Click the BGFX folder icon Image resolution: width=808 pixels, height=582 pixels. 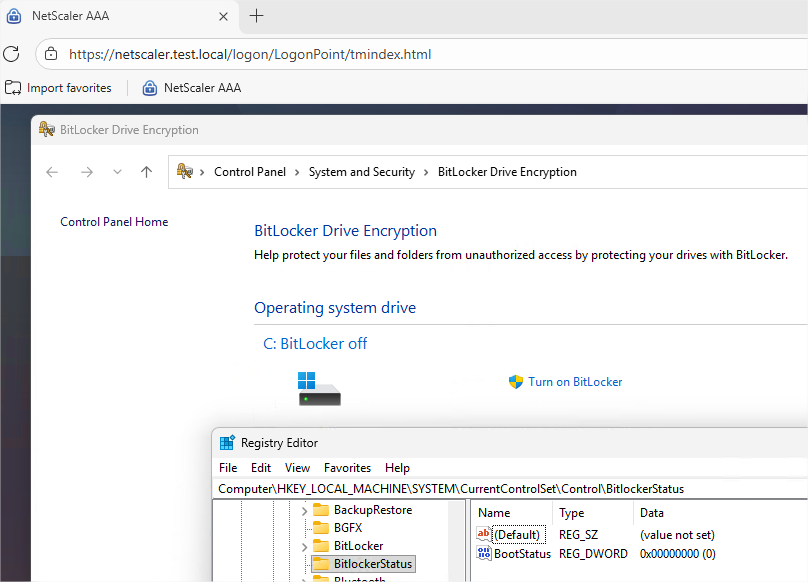[321, 528]
